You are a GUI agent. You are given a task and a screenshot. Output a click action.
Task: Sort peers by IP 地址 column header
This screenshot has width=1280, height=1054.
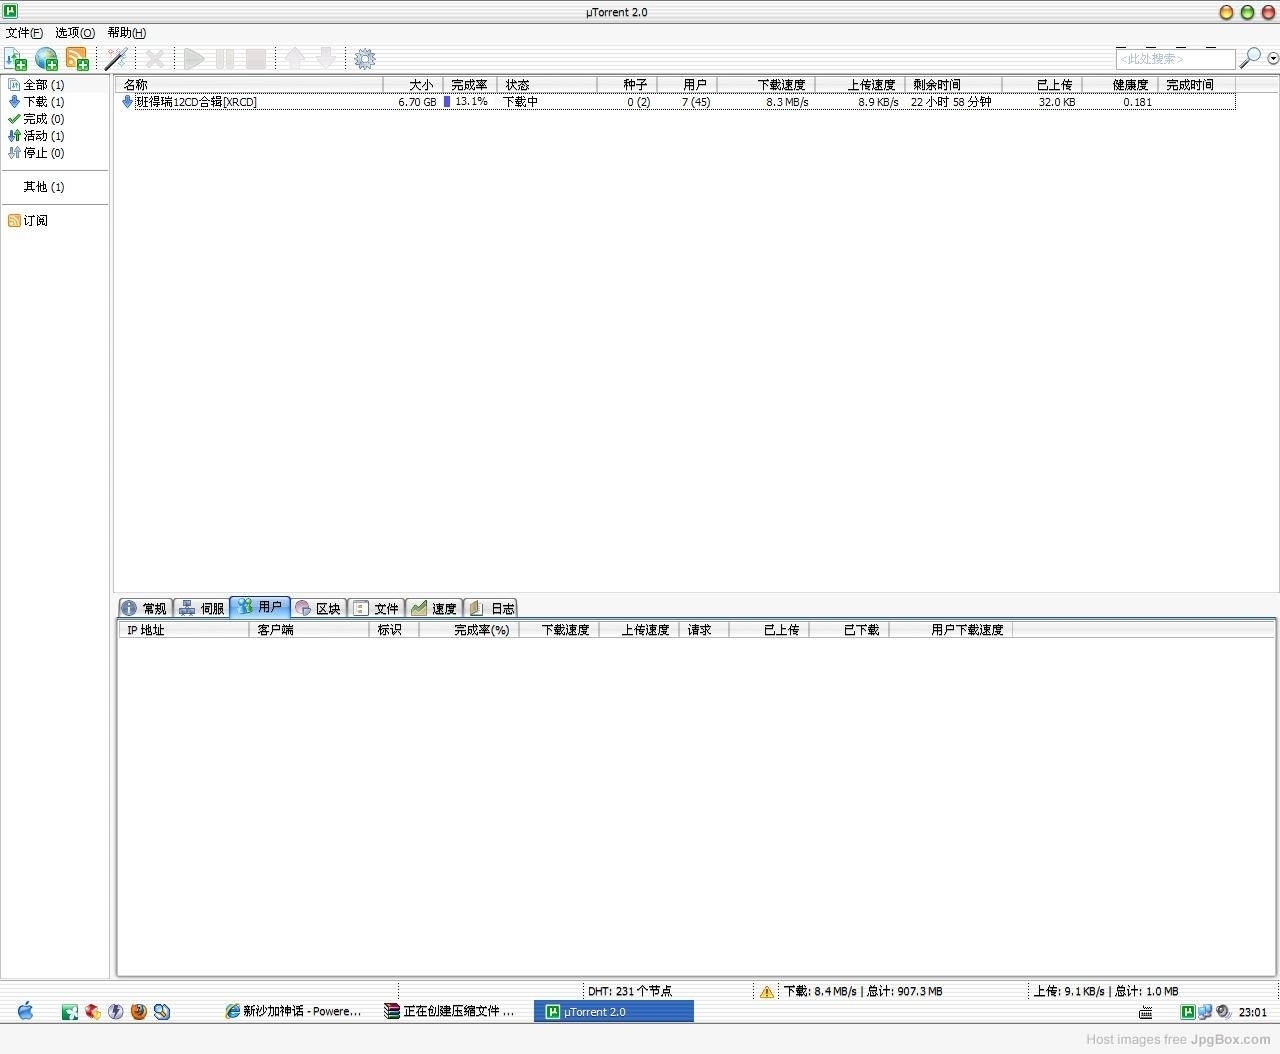click(x=146, y=630)
